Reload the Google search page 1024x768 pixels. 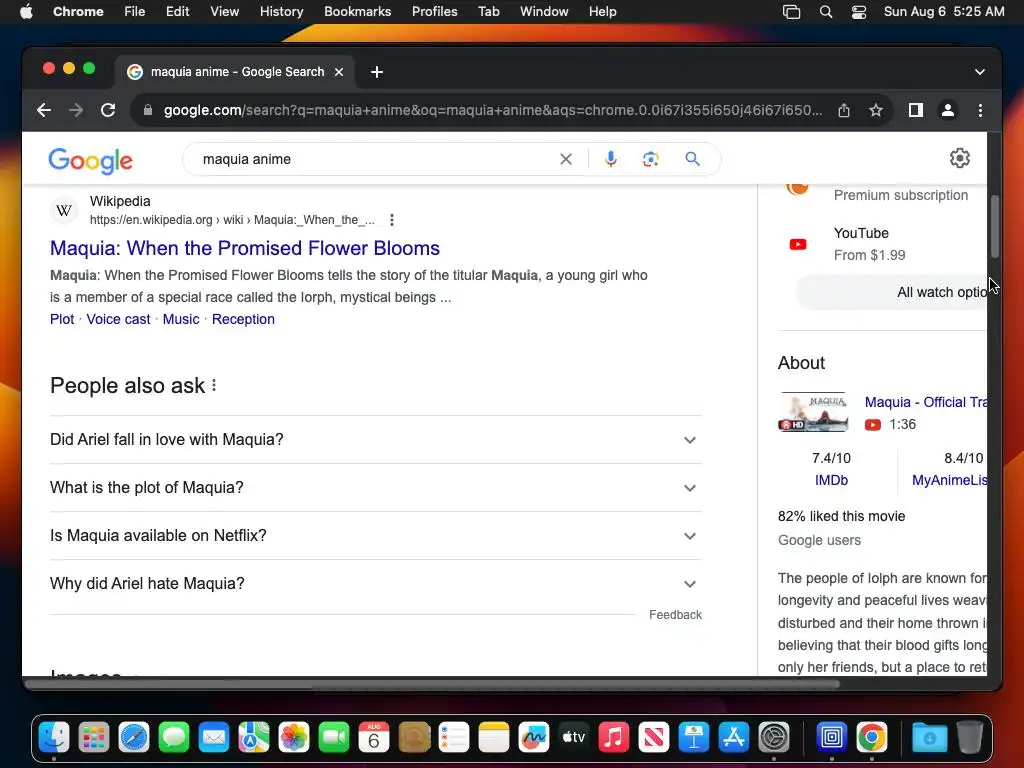pyautogui.click(x=108, y=110)
